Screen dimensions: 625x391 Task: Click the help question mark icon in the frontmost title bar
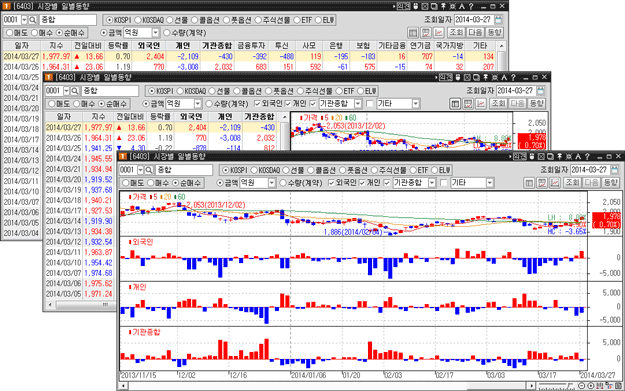587,157
